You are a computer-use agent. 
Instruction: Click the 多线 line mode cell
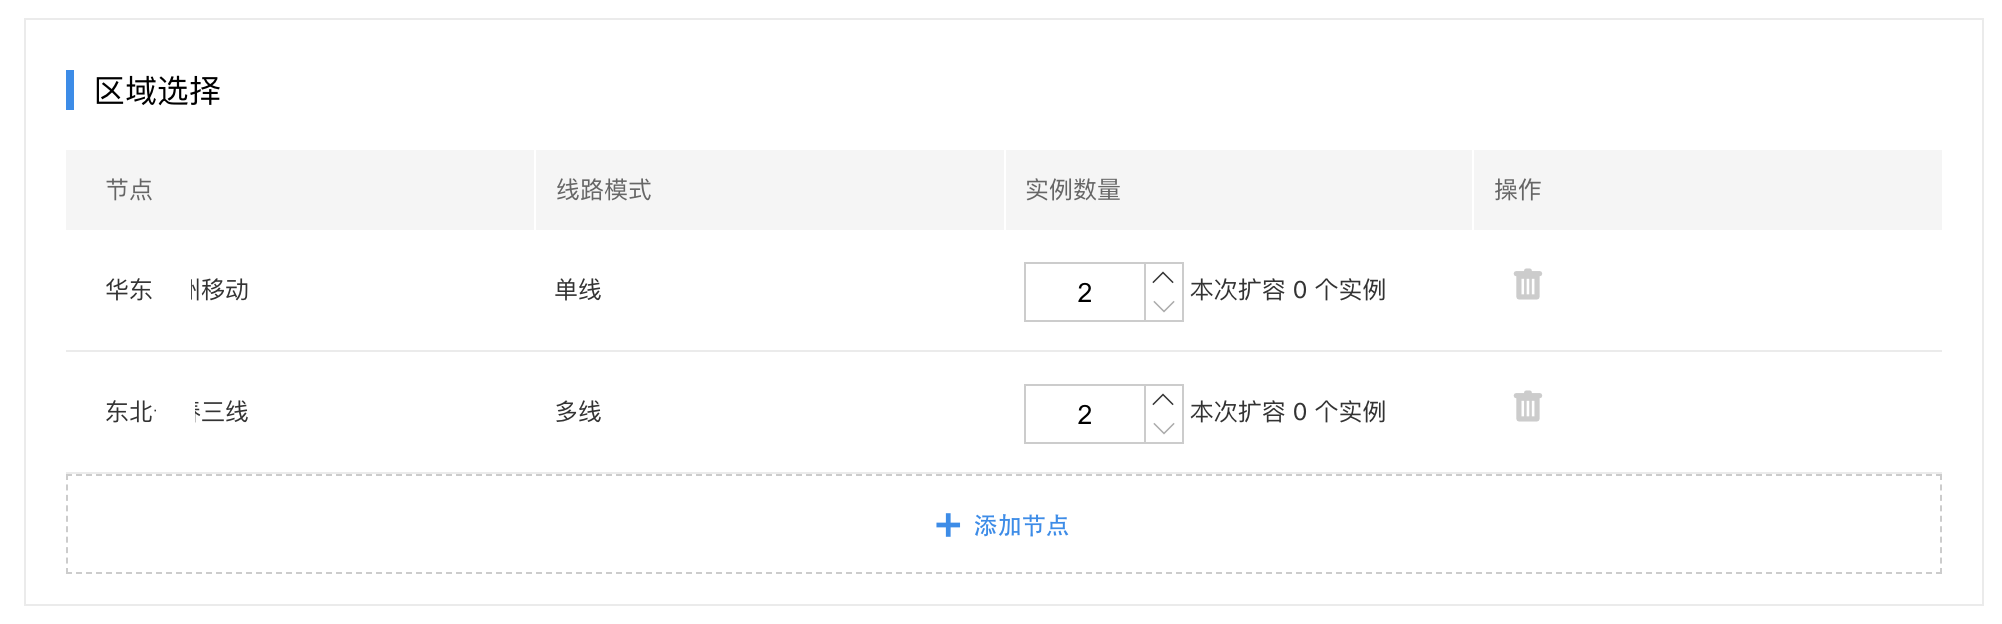578,412
